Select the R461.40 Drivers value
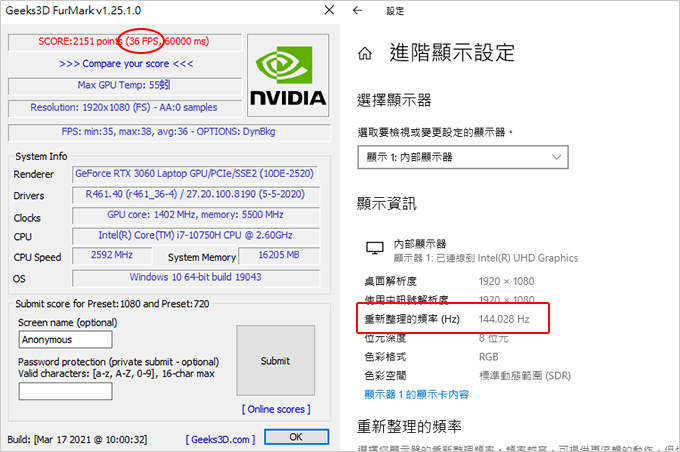Image resolution: width=680 pixels, height=452 pixels. 196,194
